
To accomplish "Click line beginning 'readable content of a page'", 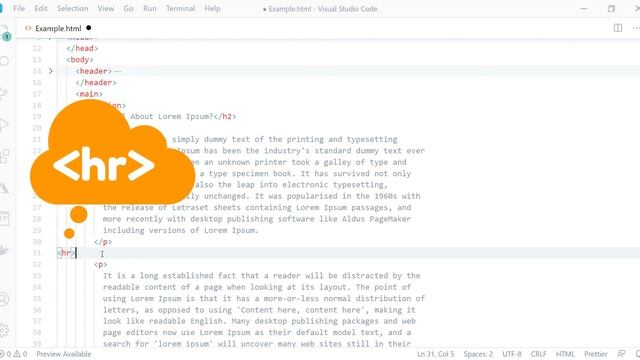I will [x=257, y=287].
